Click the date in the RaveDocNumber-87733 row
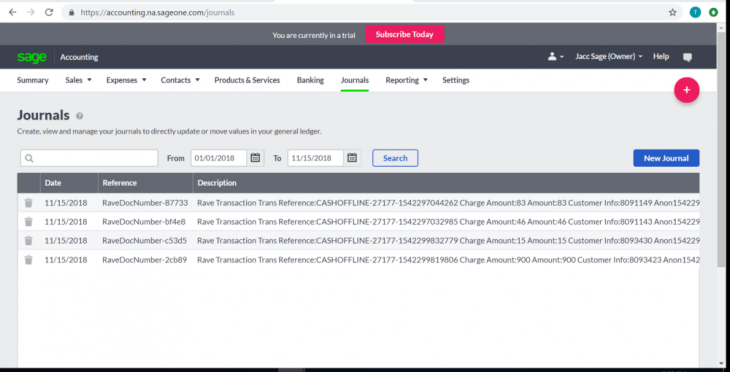The width and height of the screenshot is (730, 372). click(x=66, y=203)
